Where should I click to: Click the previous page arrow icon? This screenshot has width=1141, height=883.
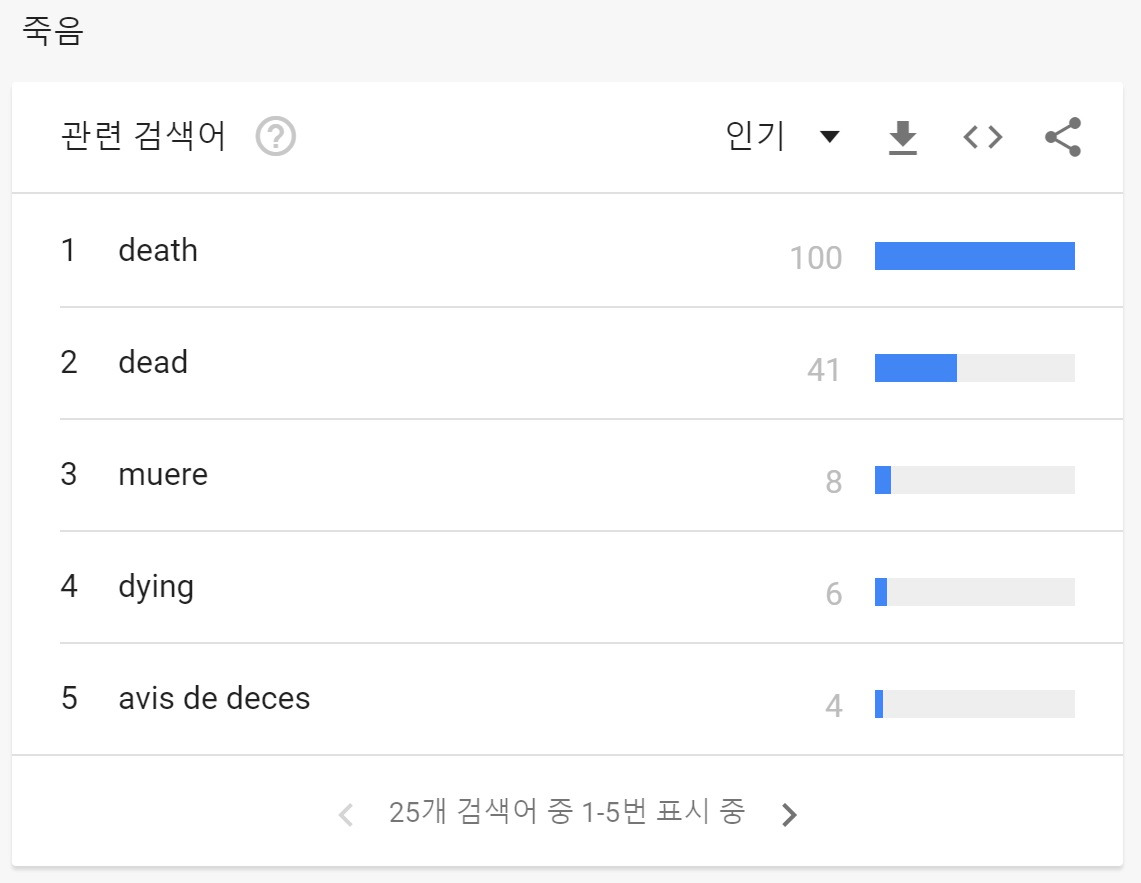pos(345,814)
